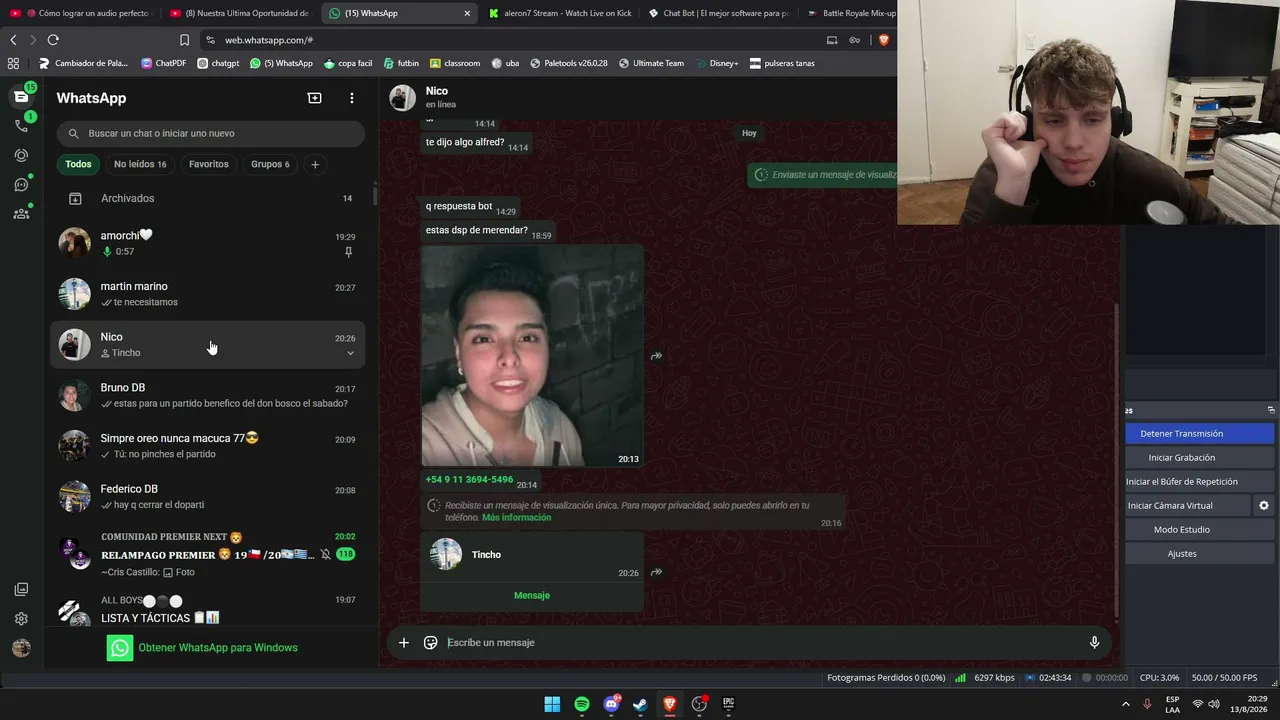Open Simpre oreo nunca macuca group chat

[208, 446]
